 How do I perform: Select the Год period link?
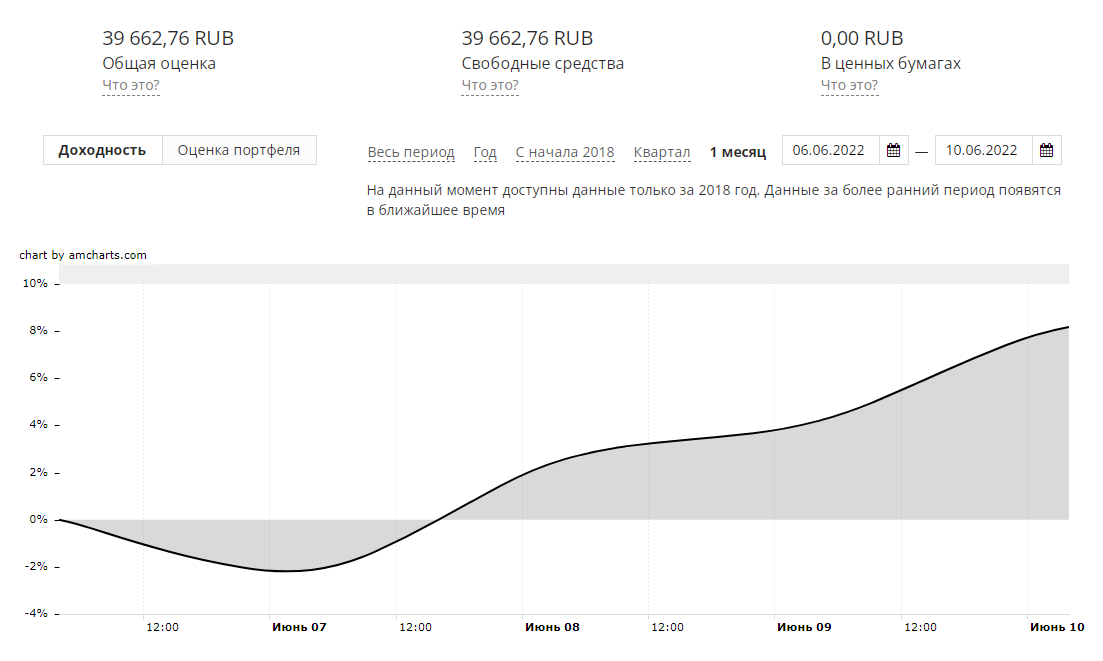(485, 152)
